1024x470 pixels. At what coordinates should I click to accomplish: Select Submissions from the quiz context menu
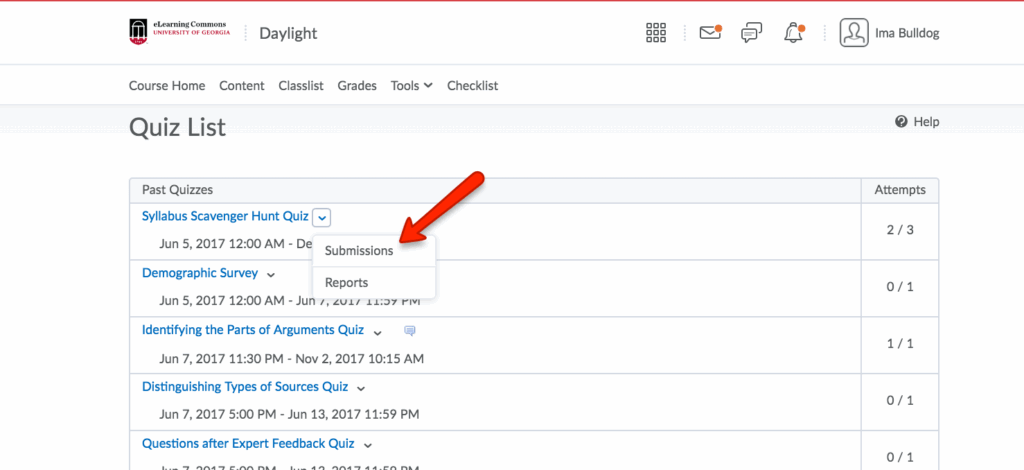point(359,251)
